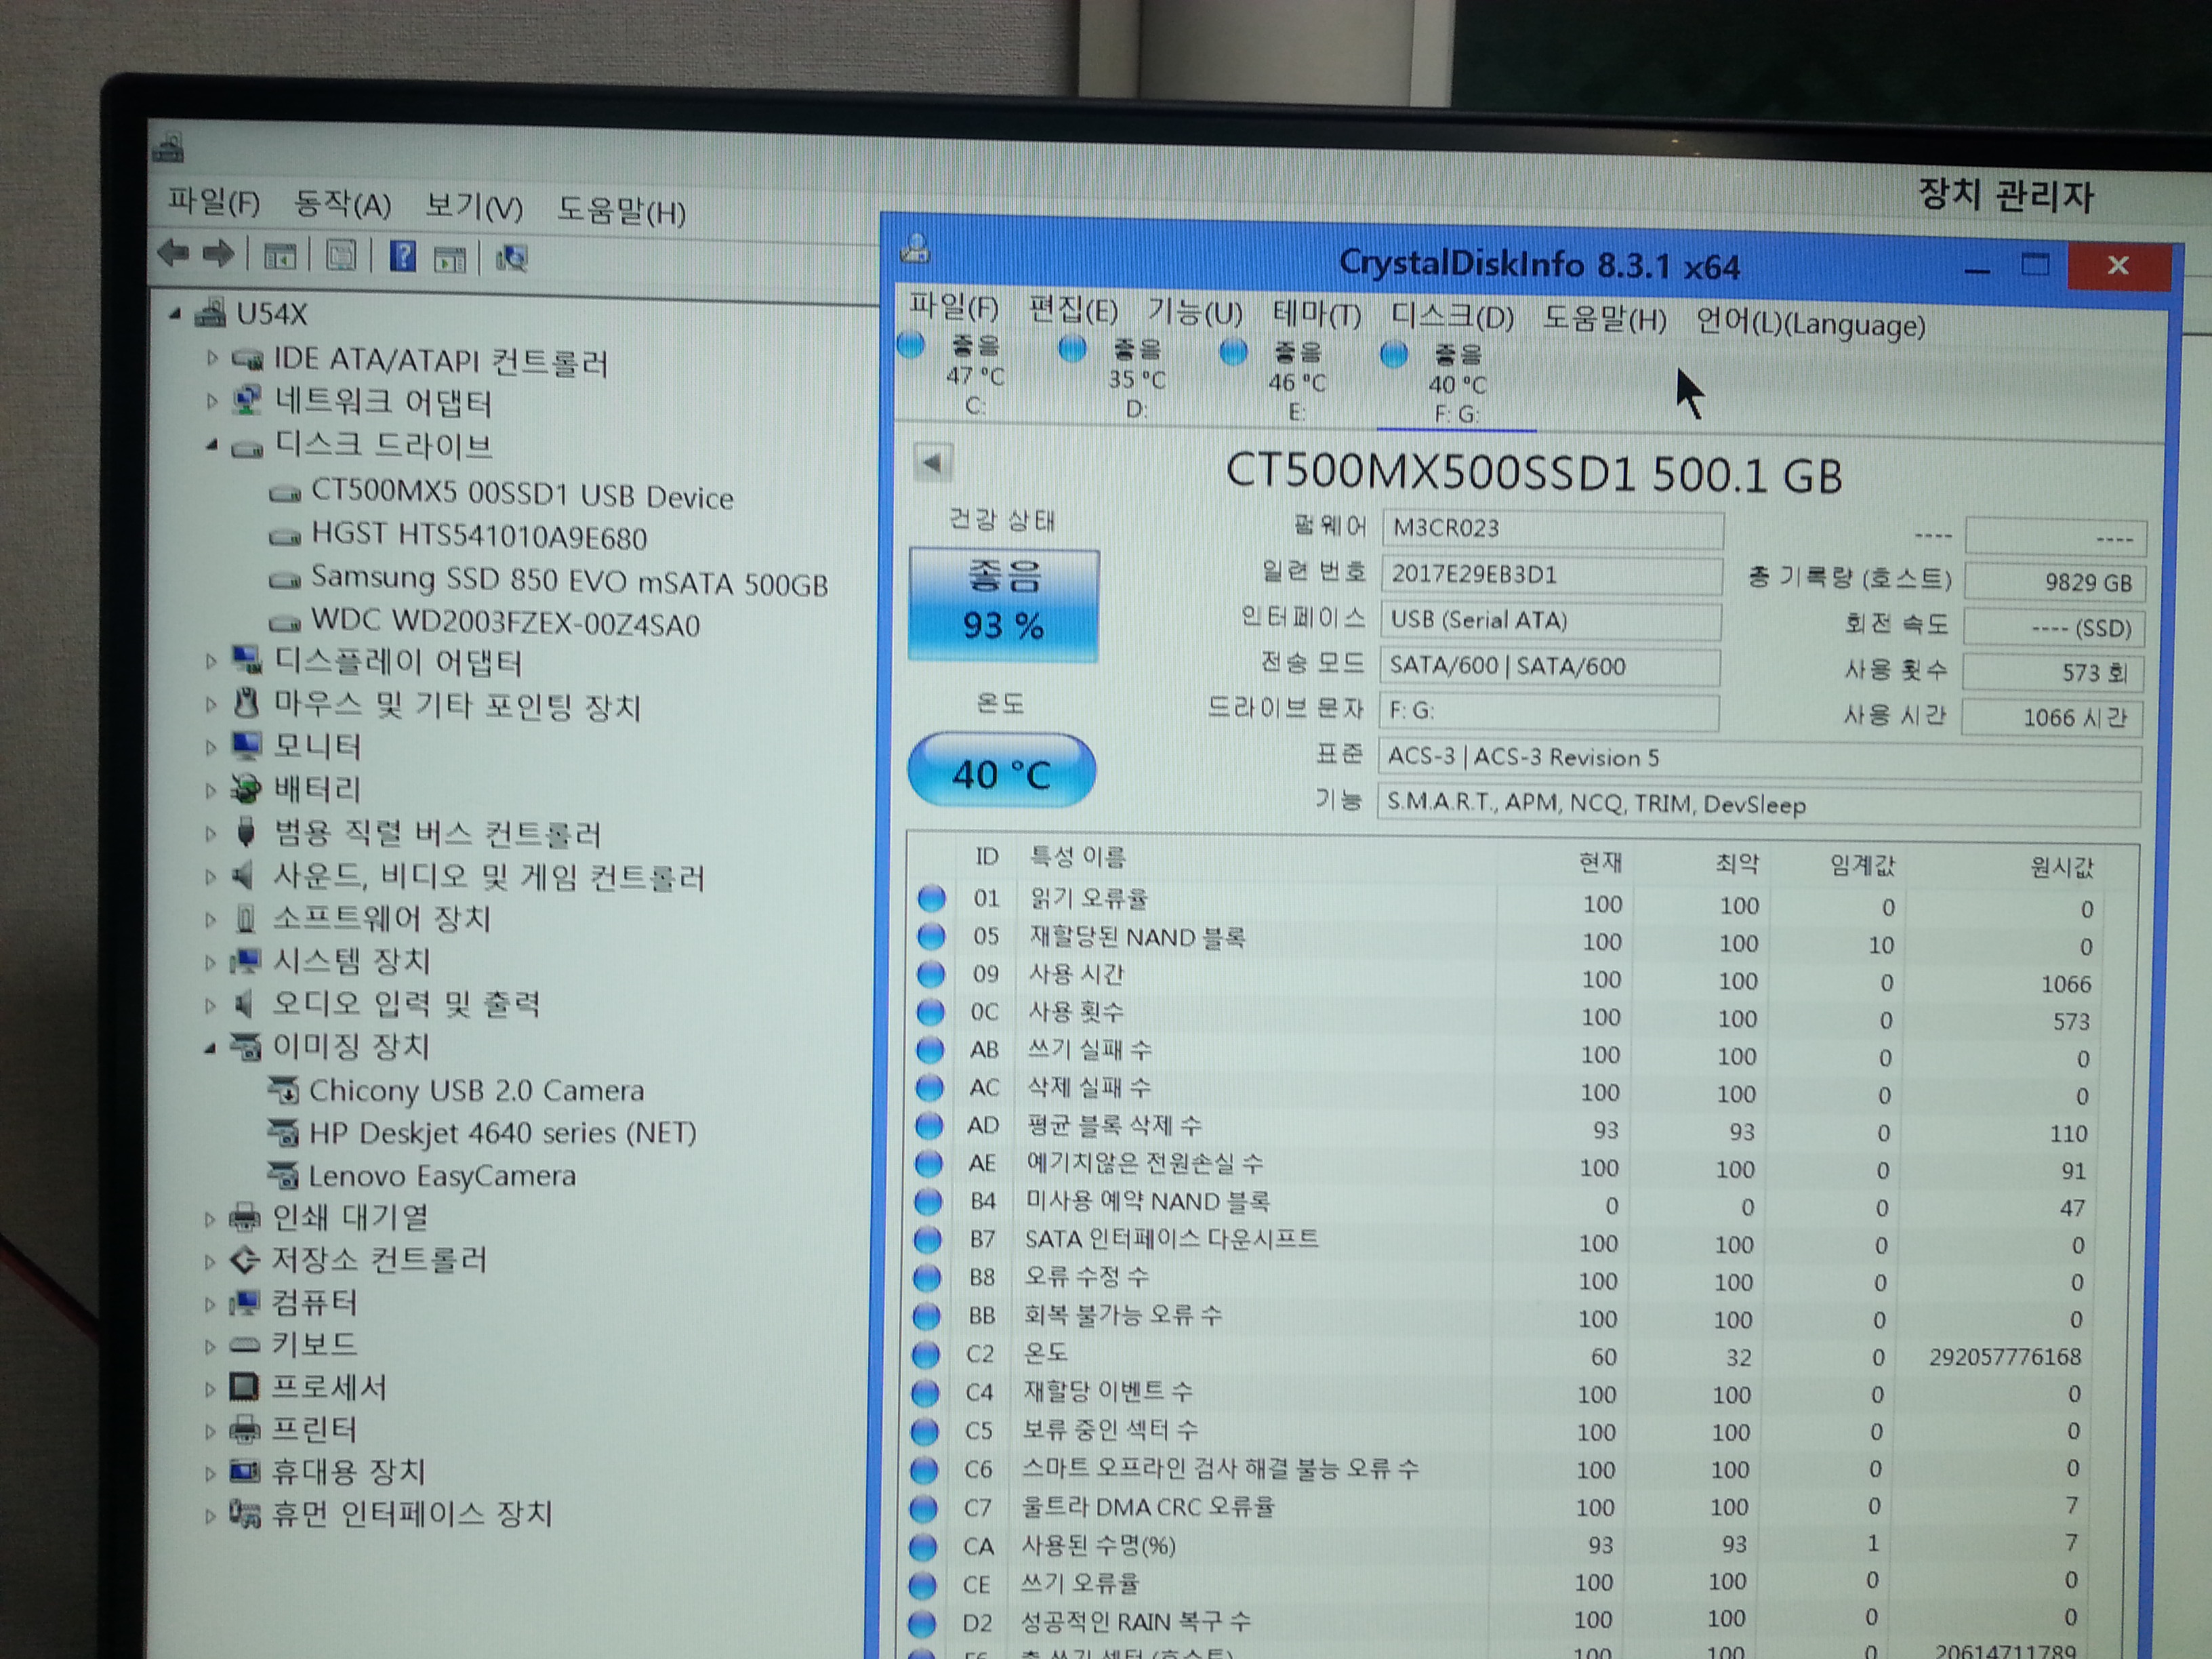2212x1659 pixels.
Task: Expand 저장소 컨트롤러 node
Action: [x=209, y=1262]
